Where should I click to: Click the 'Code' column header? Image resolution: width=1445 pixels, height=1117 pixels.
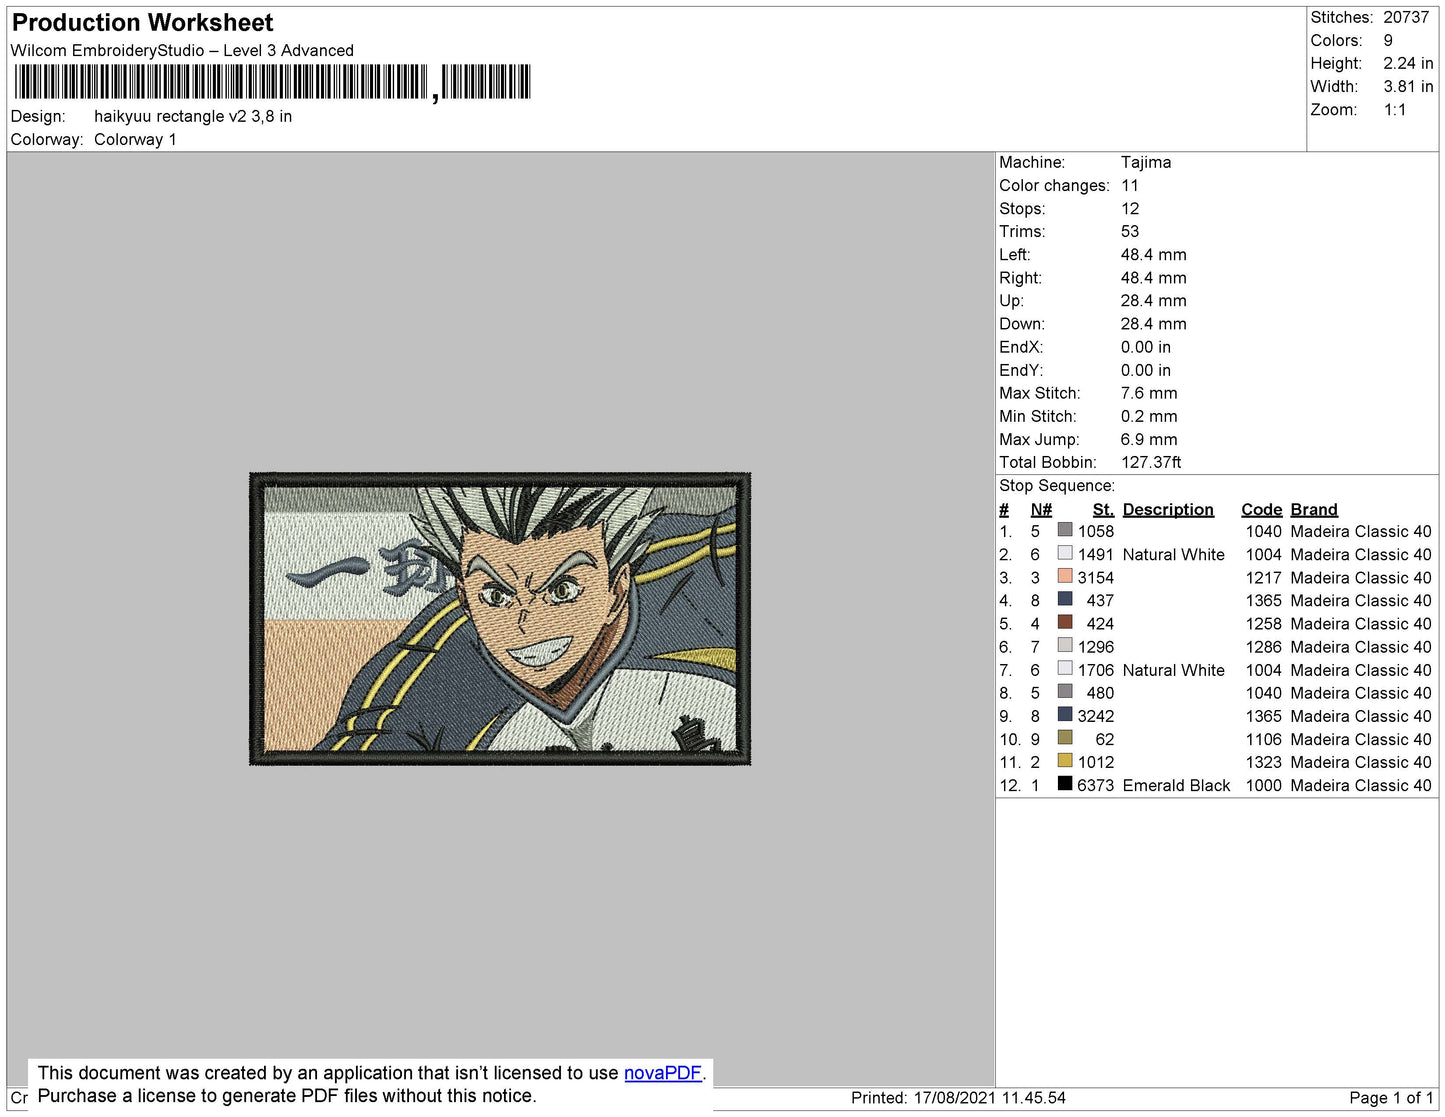pyautogui.click(x=1262, y=509)
